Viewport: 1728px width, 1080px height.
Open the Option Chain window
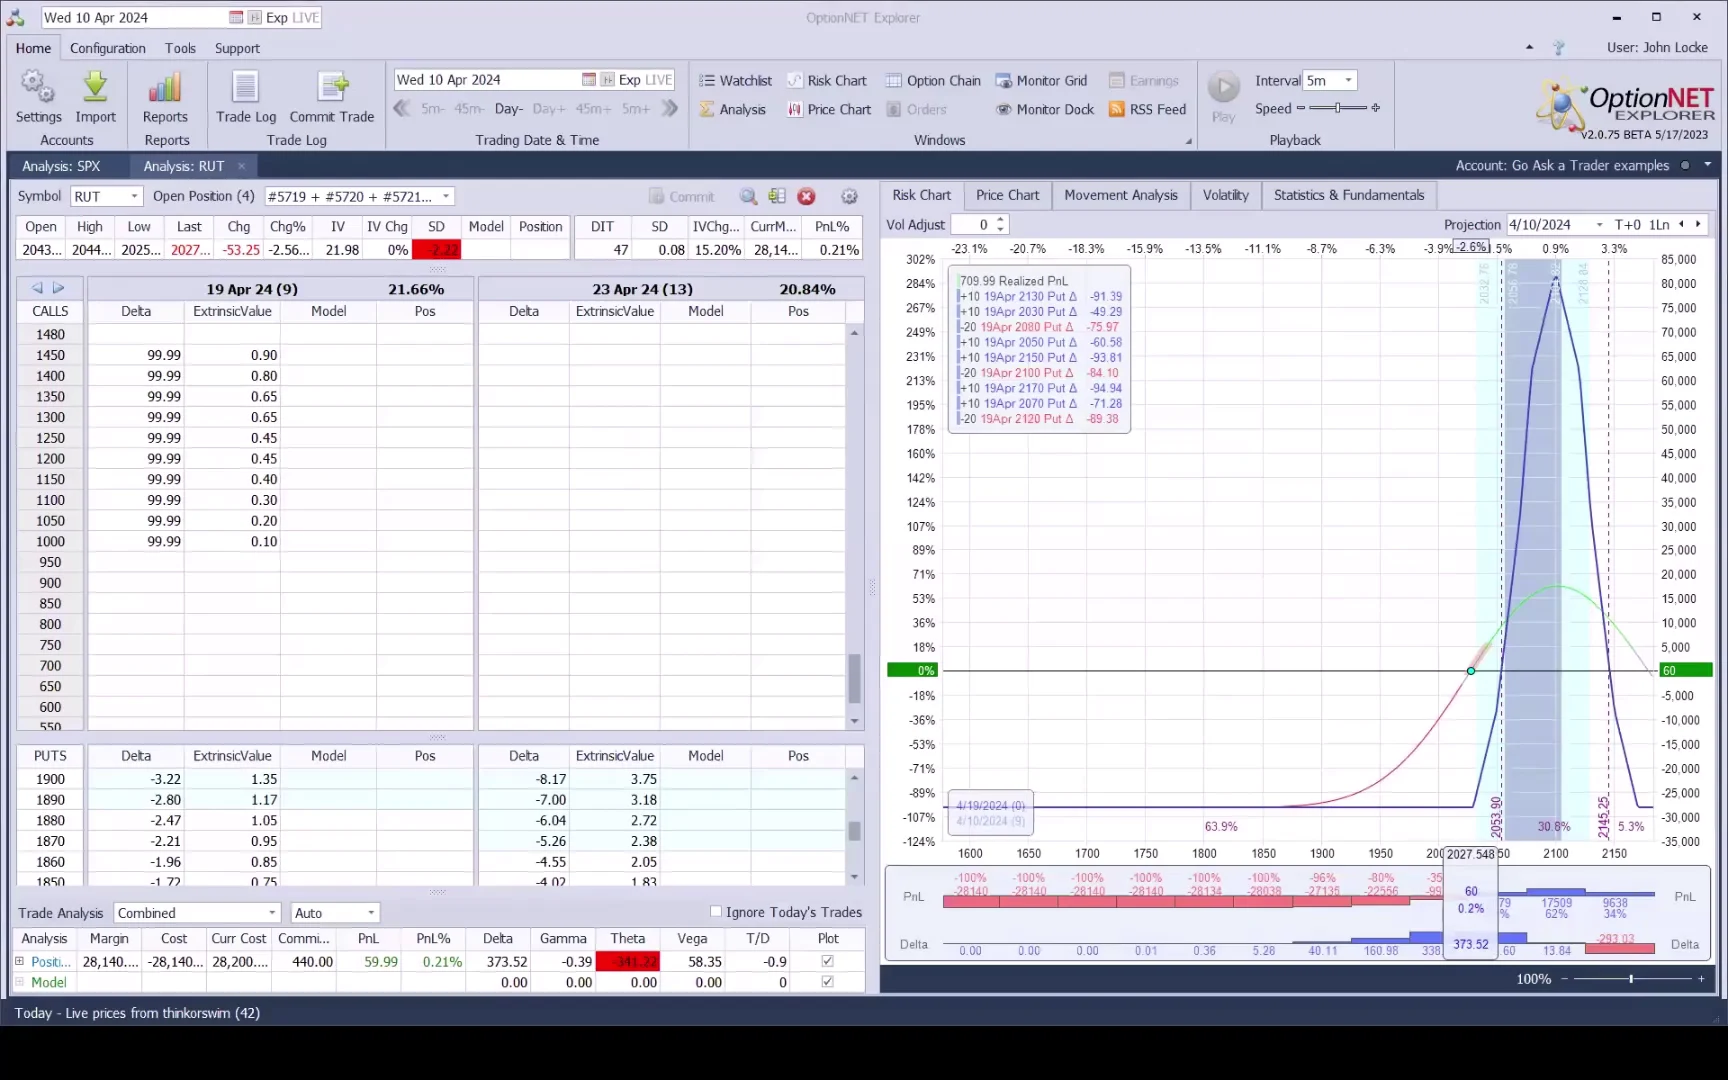tap(933, 81)
